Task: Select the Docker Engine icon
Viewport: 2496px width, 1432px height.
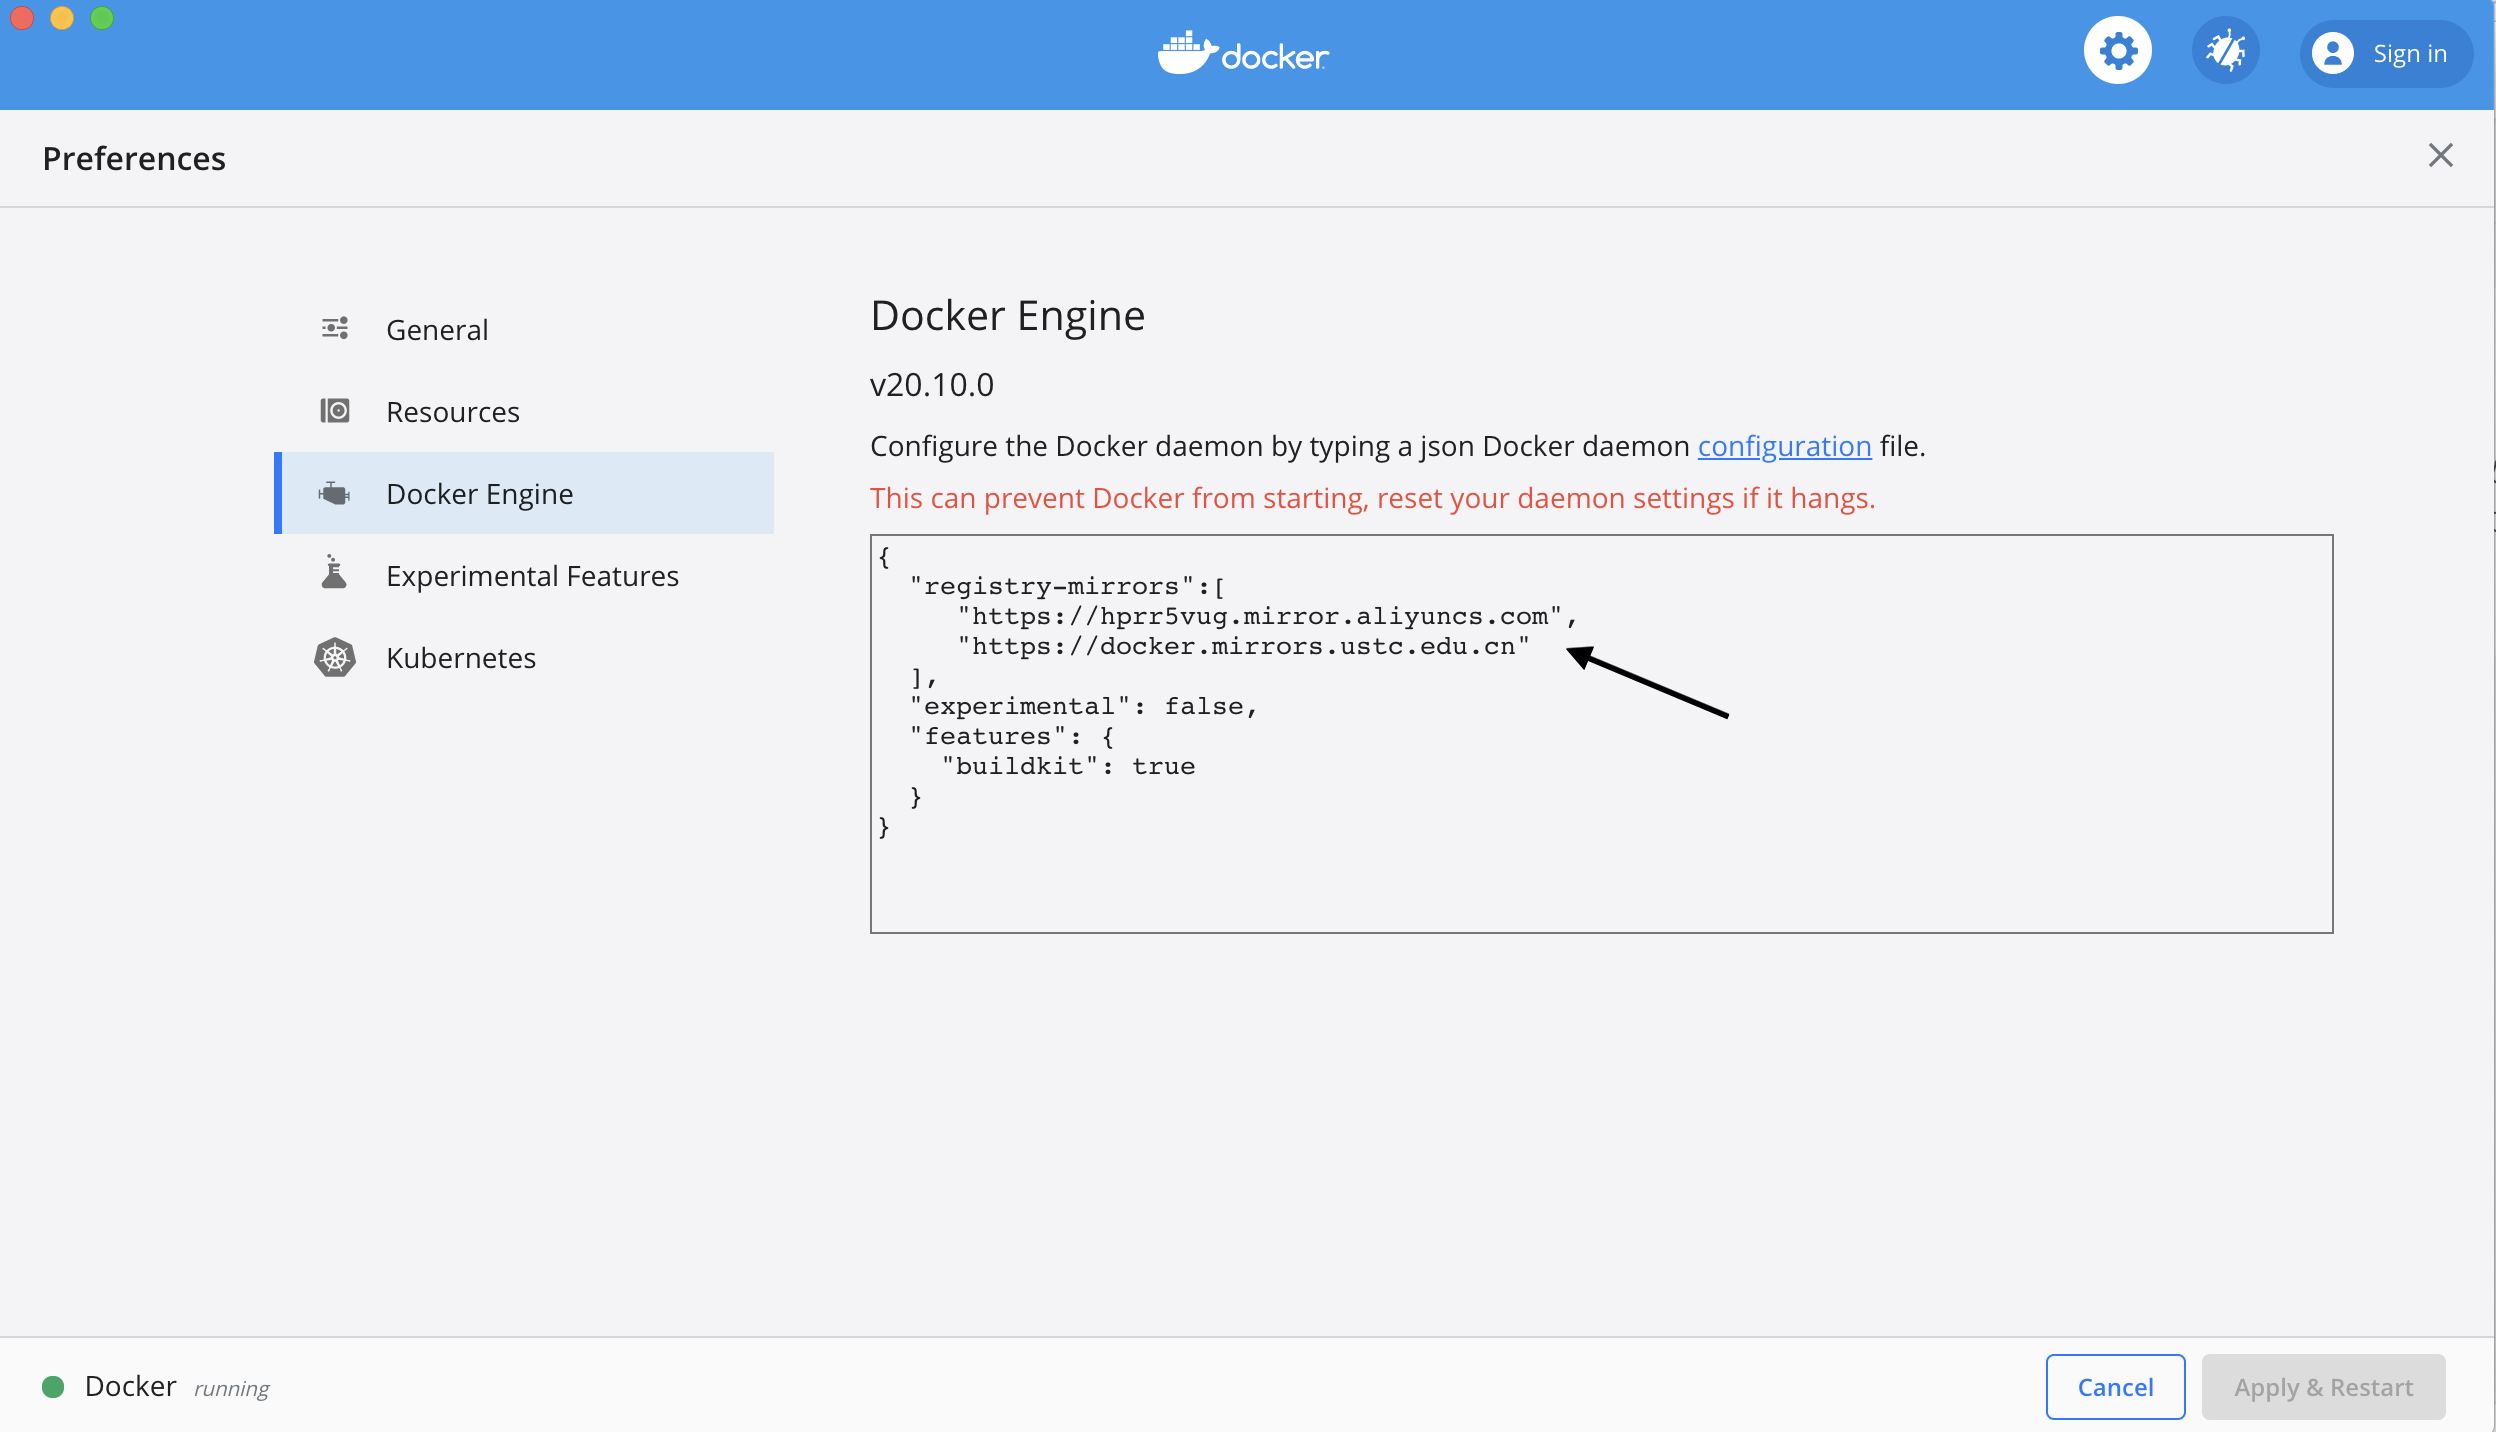Action: (x=335, y=493)
